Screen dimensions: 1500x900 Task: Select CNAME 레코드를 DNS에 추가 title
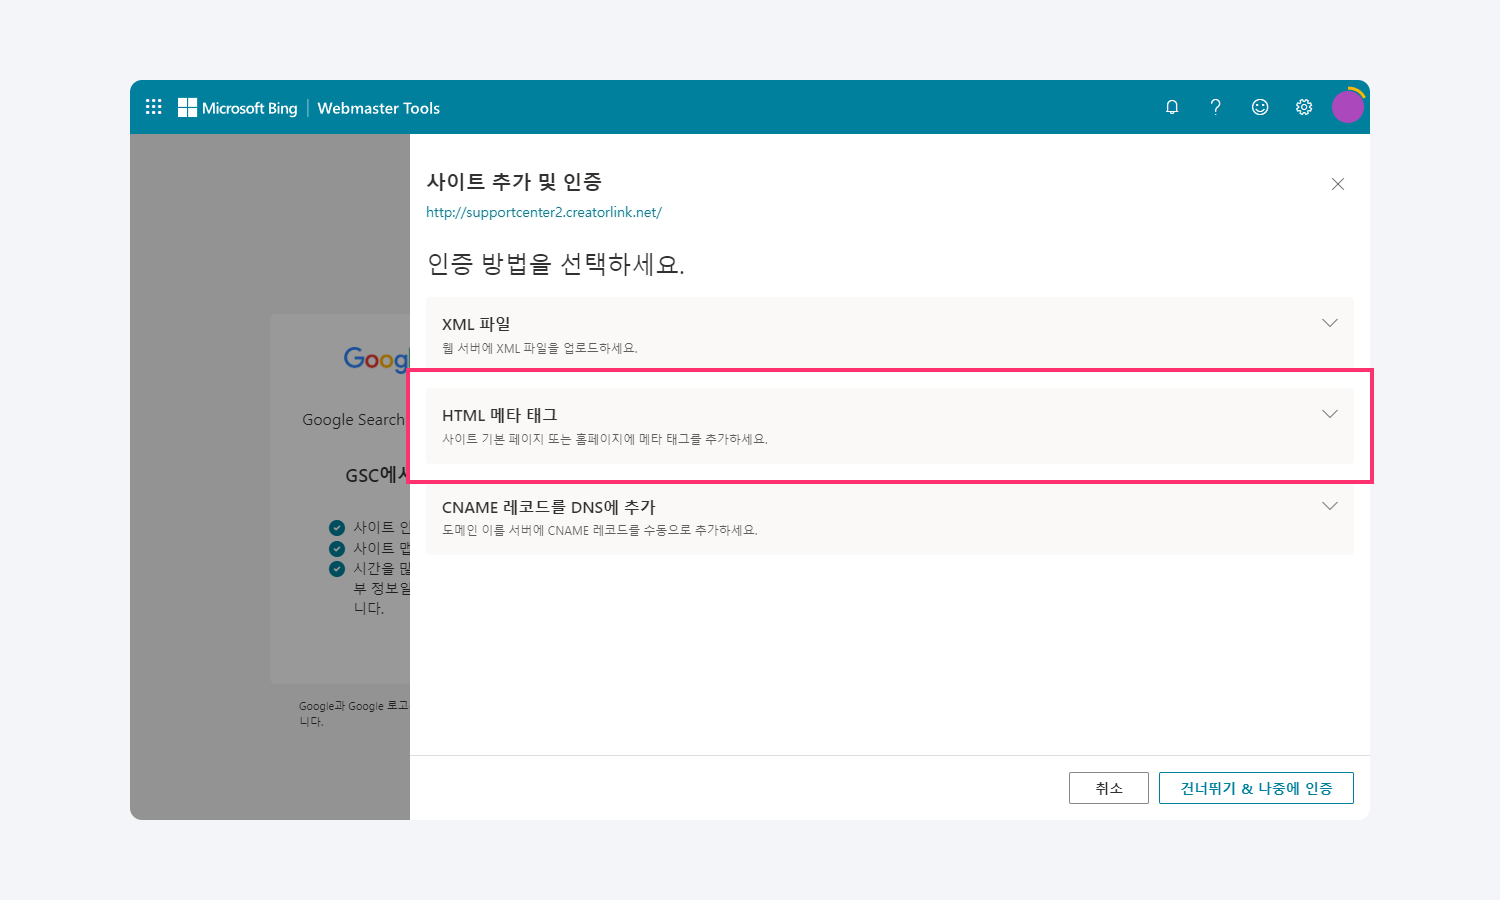pos(548,507)
